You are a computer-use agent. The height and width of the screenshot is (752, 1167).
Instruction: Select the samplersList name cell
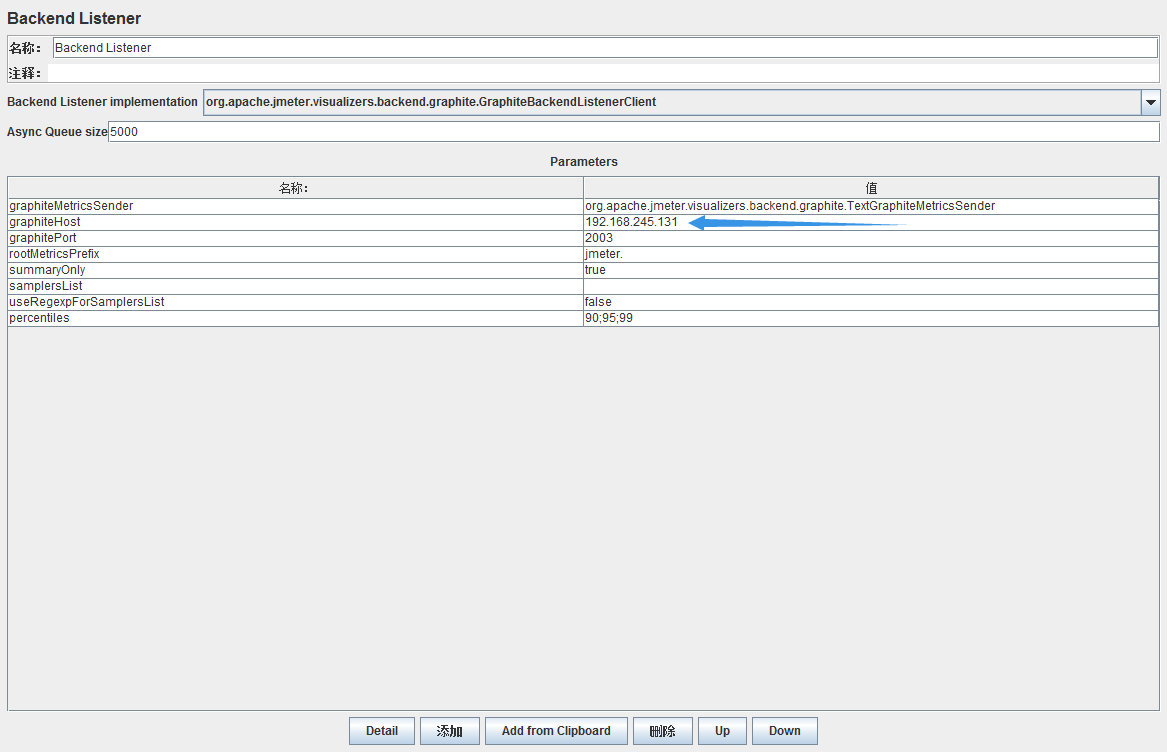click(x=295, y=286)
